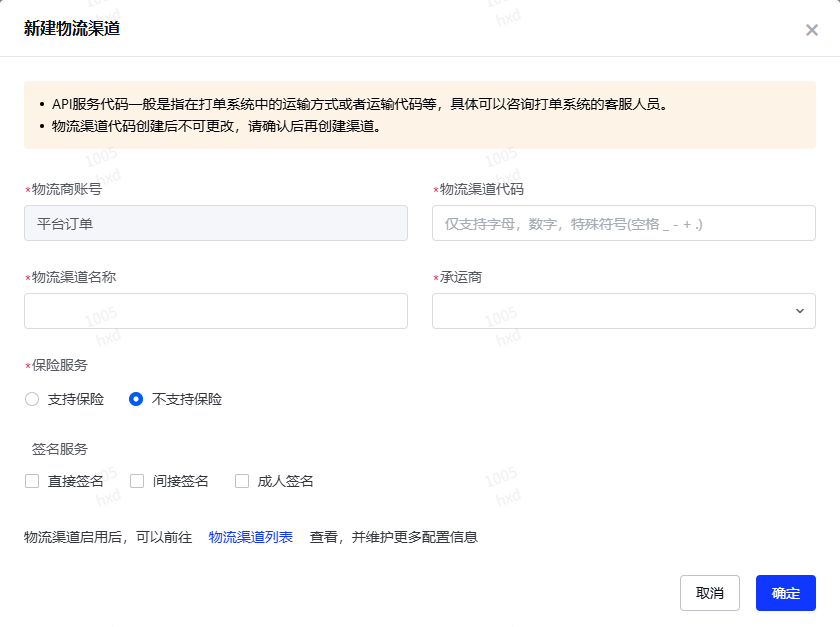
Task: Click the 签名服务 section label
Action: (59, 449)
